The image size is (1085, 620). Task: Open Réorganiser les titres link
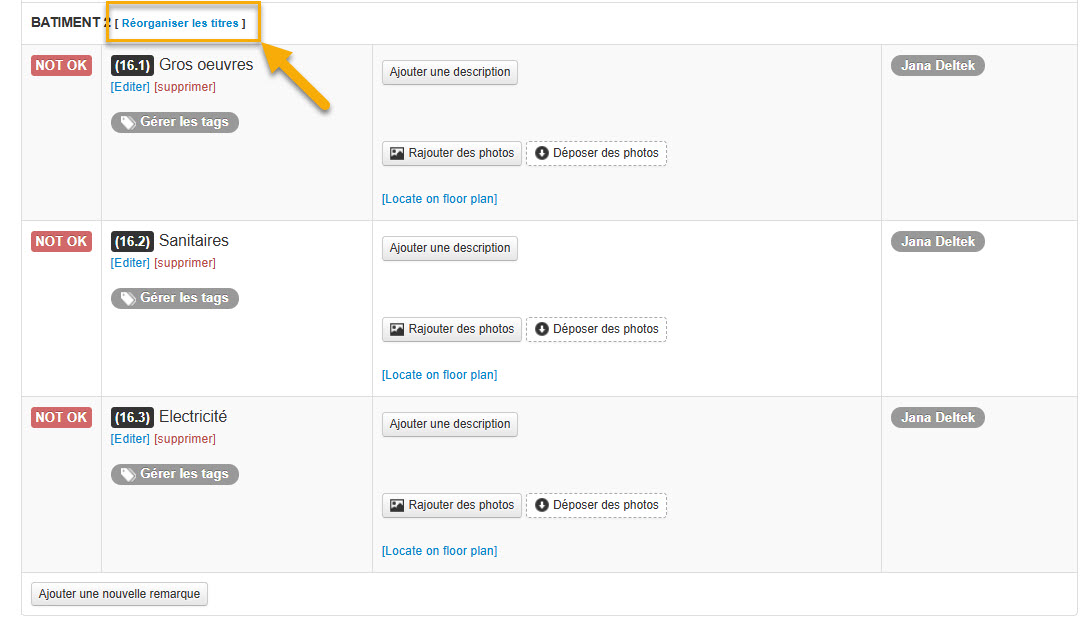tap(180, 23)
